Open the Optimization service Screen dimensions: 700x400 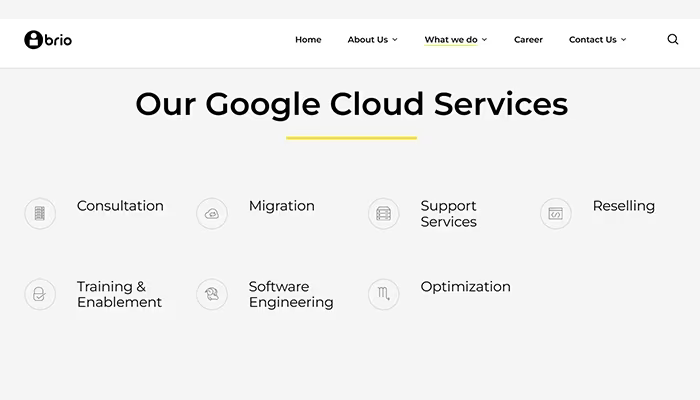tap(466, 287)
